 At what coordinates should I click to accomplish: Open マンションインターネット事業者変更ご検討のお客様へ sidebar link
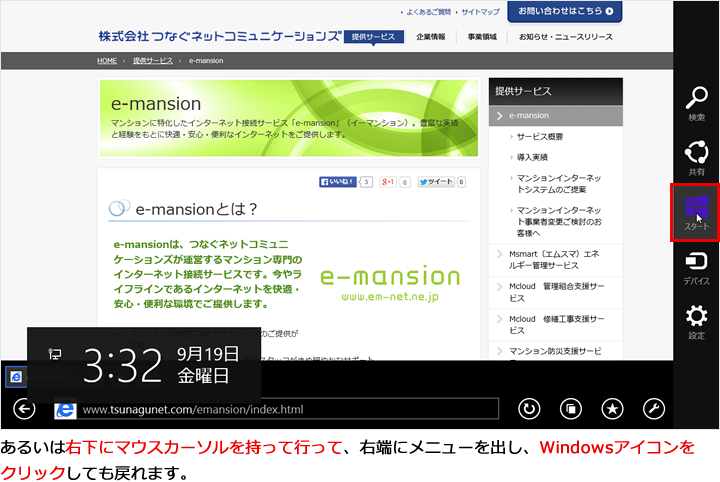click(x=559, y=222)
